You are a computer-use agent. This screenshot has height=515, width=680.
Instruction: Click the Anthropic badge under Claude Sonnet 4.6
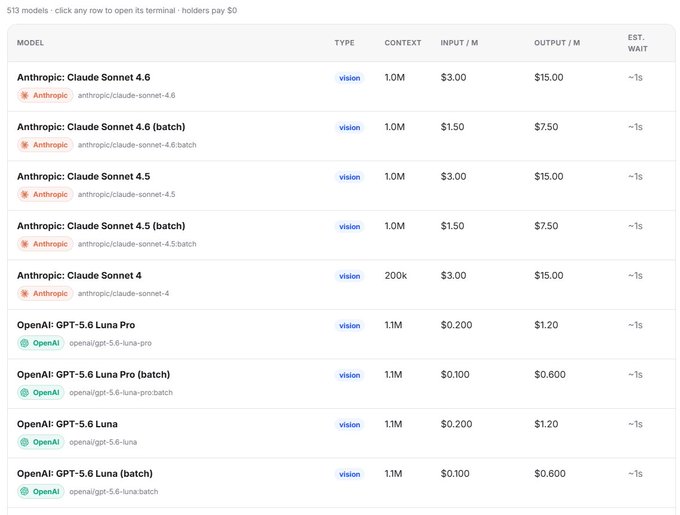pos(45,95)
